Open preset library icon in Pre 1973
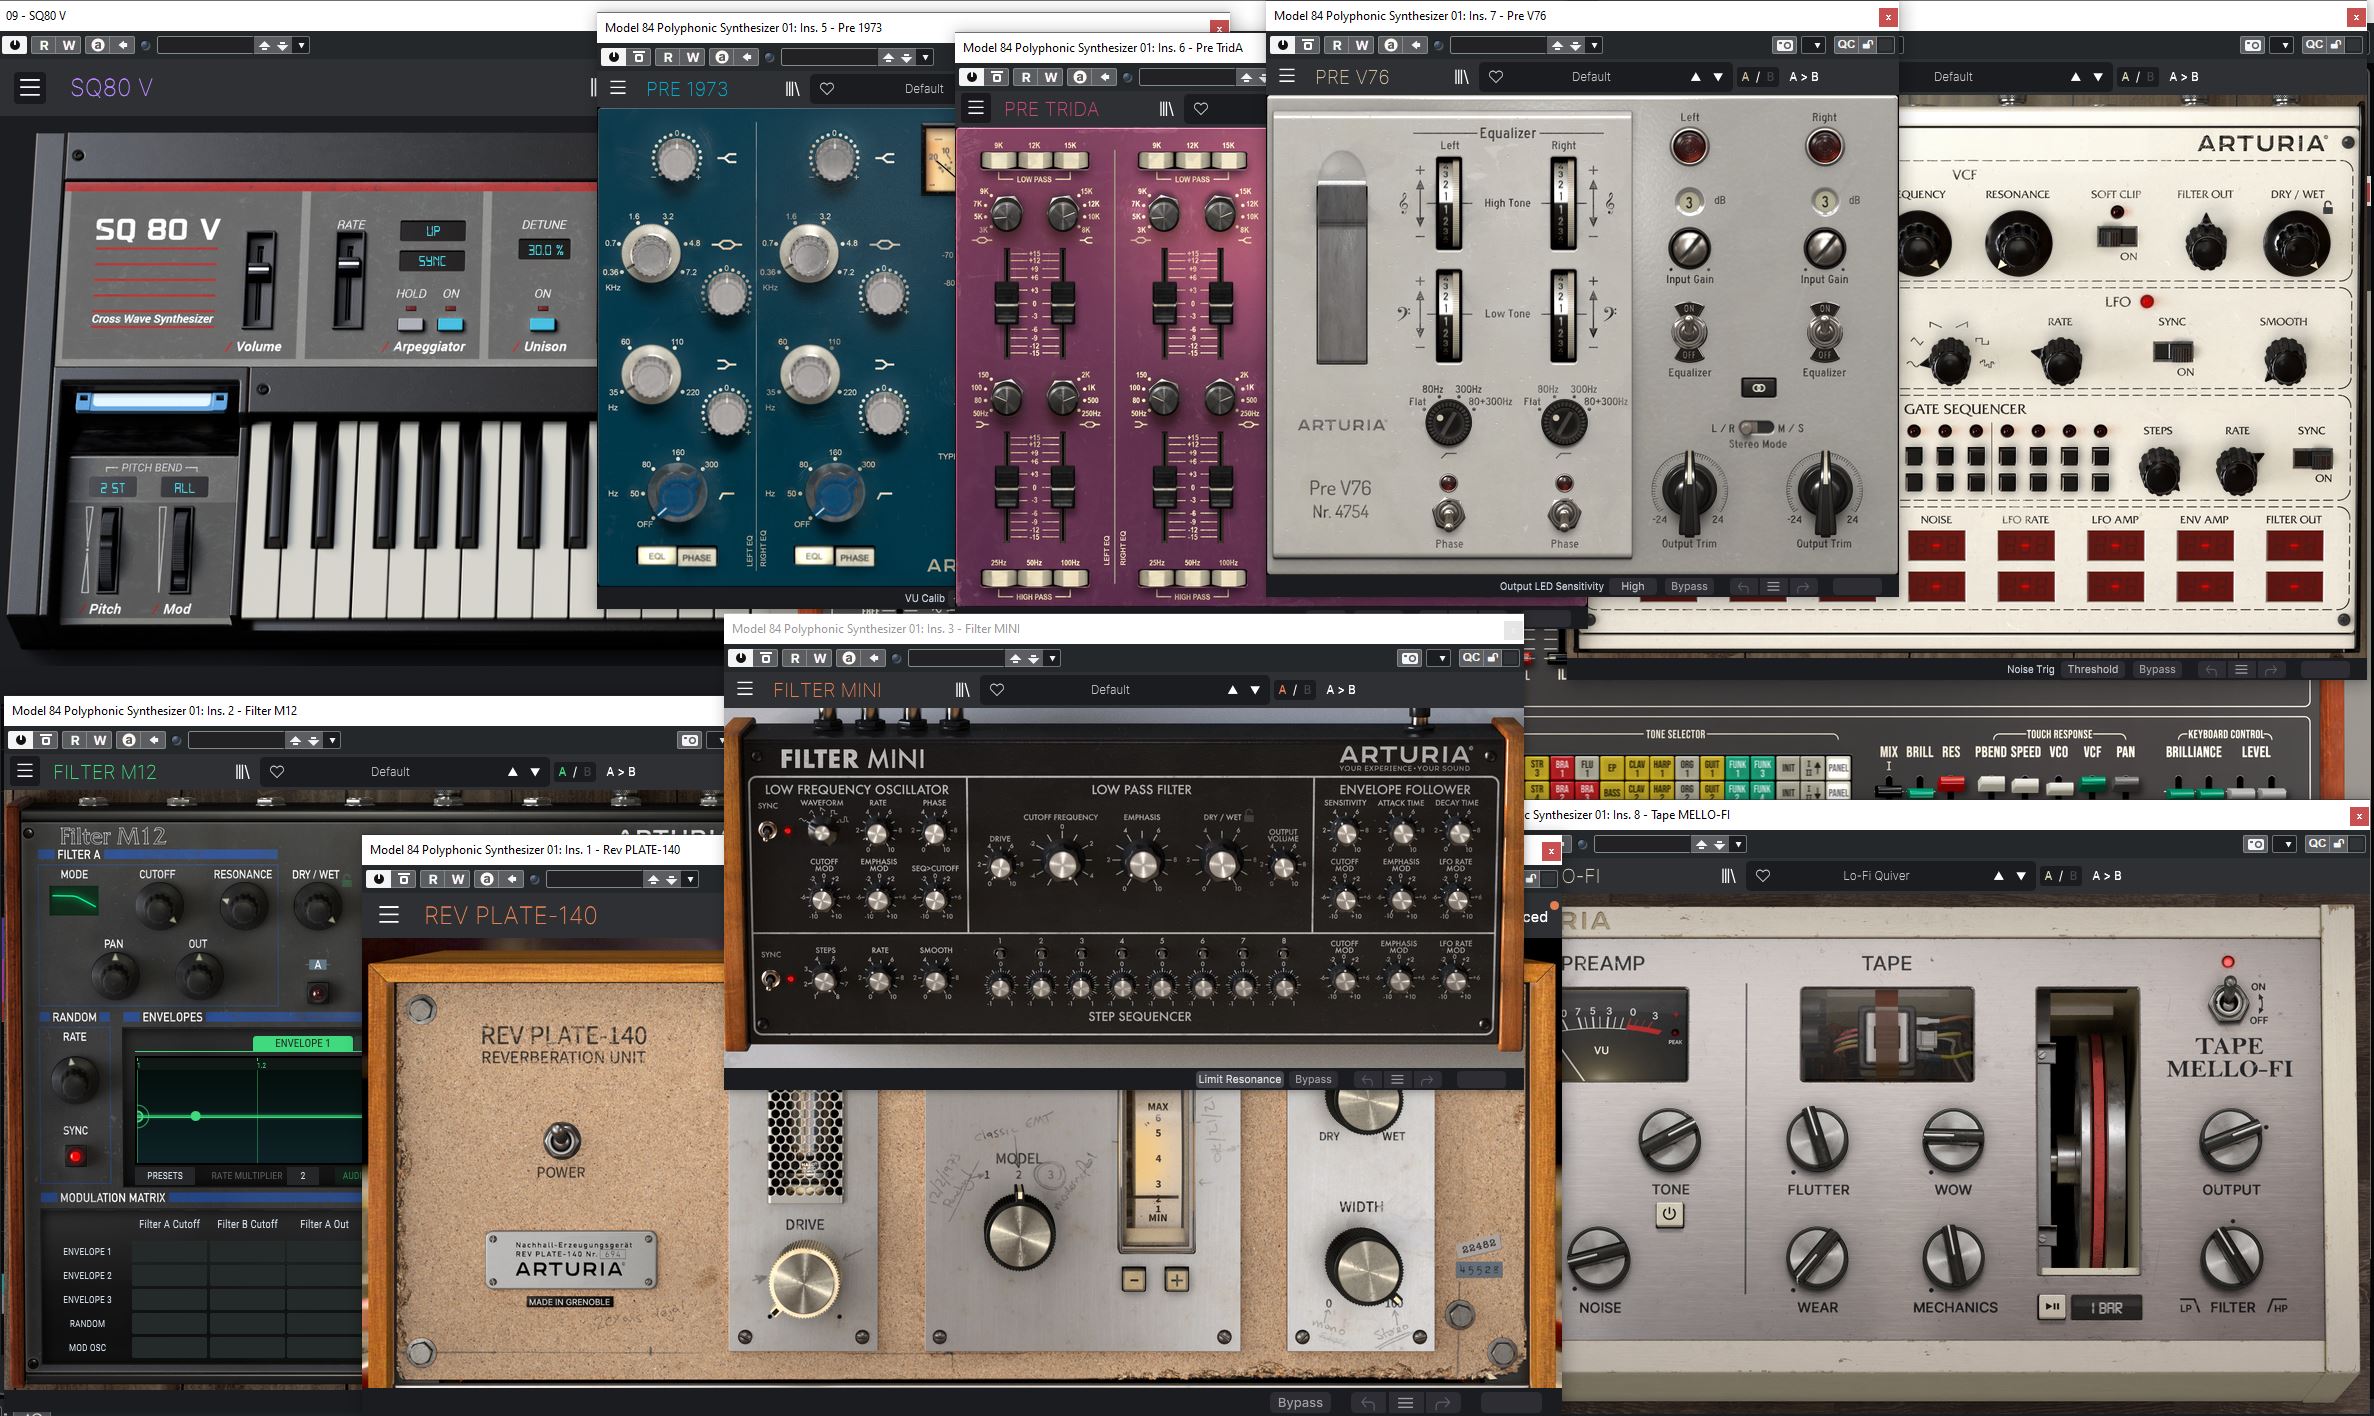The width and height of the screenshot is (2374, 1416). point(792,89)
